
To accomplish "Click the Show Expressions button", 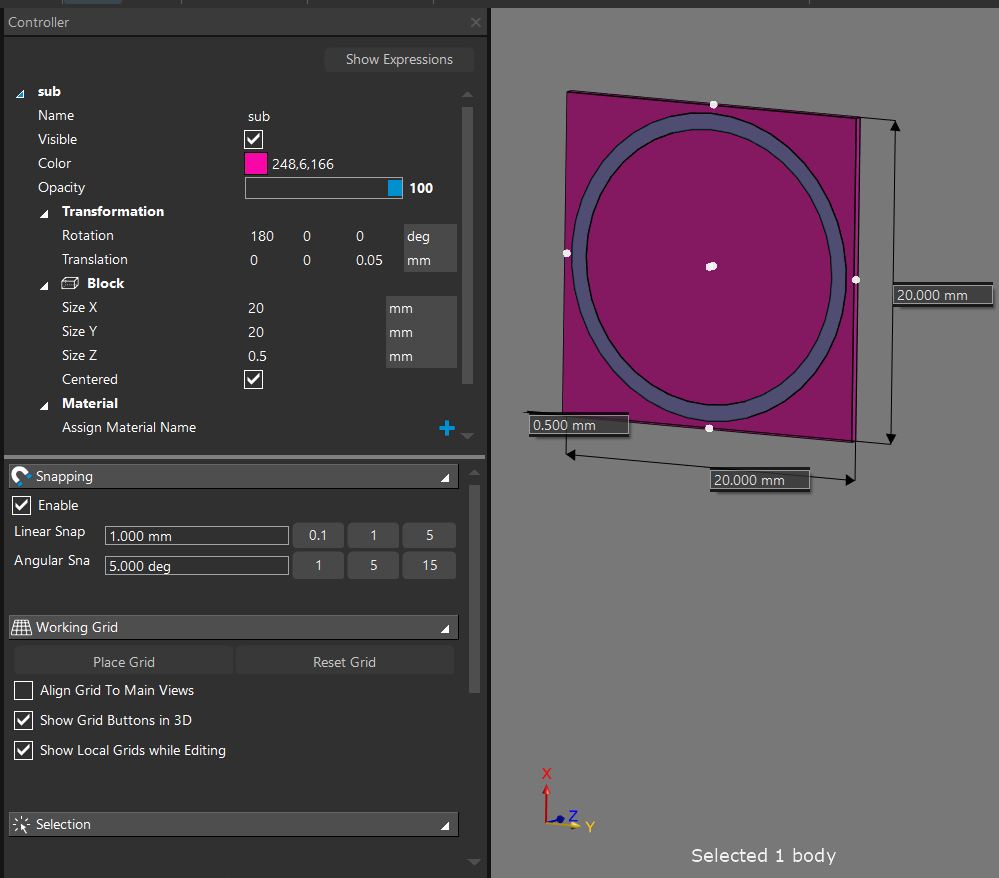I will [x=399, y=60].
